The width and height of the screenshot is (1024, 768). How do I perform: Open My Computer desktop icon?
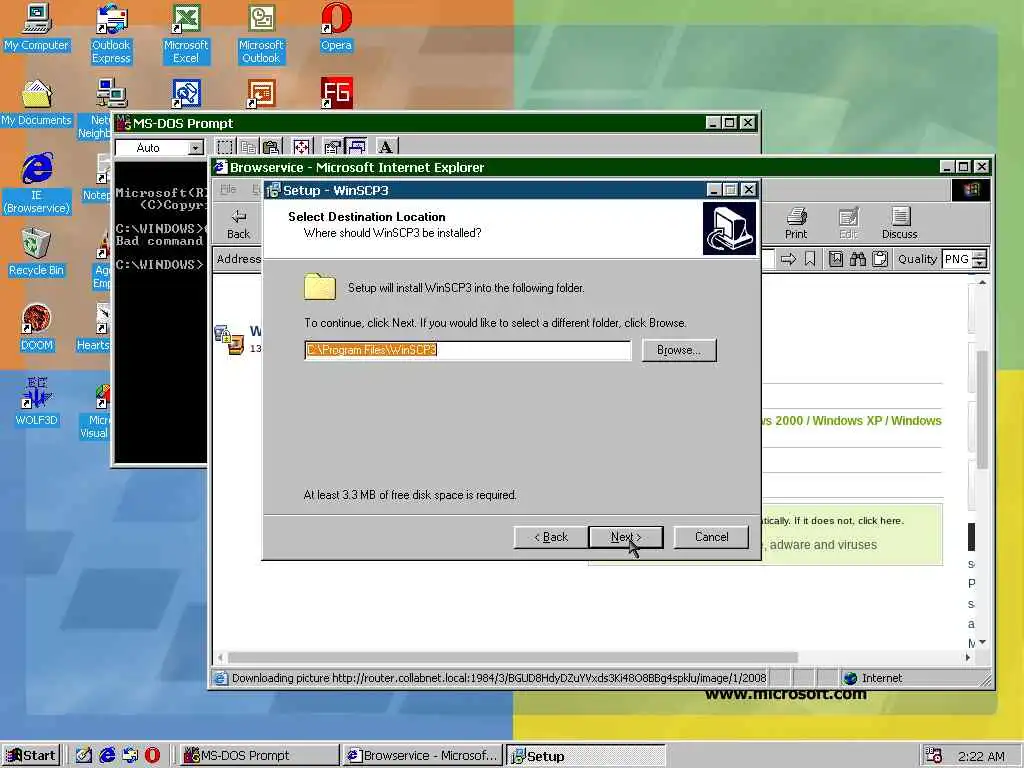pyautogui.click(x=36, y=28)
